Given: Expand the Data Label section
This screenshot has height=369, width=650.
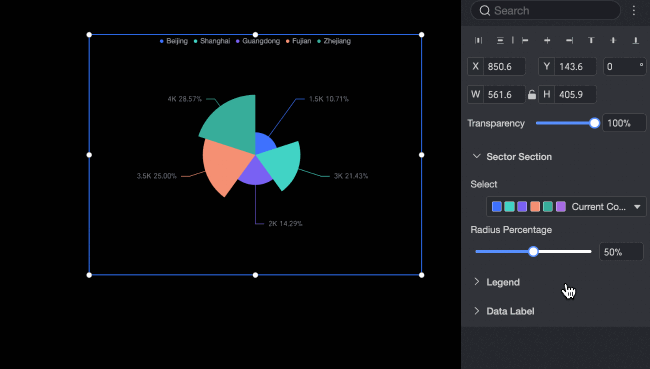Looking at the screenshot, I should 477,311.
